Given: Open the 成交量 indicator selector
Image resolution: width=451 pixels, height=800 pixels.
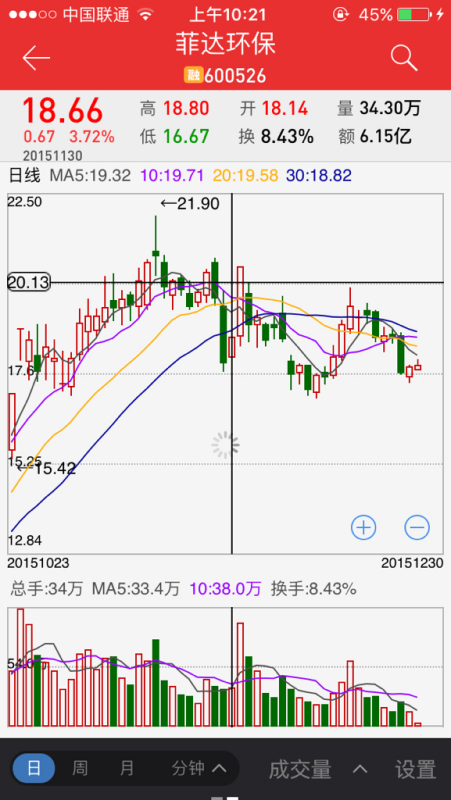Looking at the screenshot, I should pyautogui.click(x=317, y=769).
